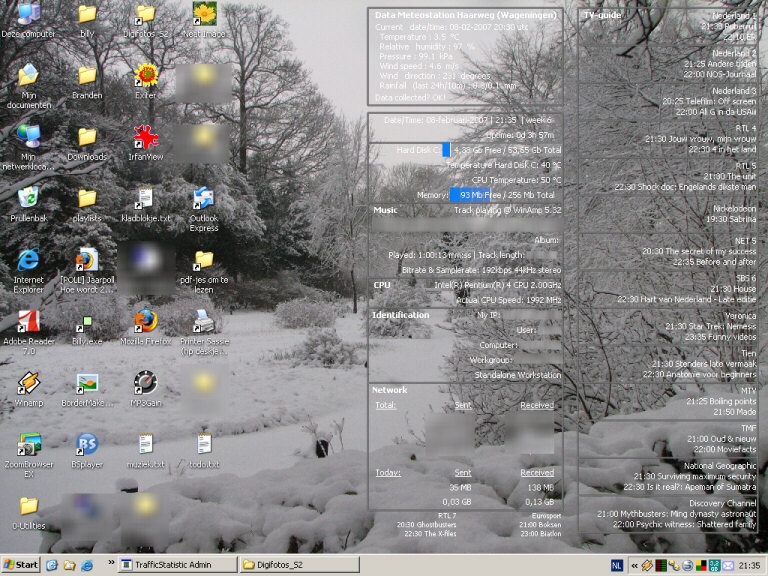Open Internet Explorer desktop icon
The width and height of the screenshot is (768, 576).
(28, 260)
